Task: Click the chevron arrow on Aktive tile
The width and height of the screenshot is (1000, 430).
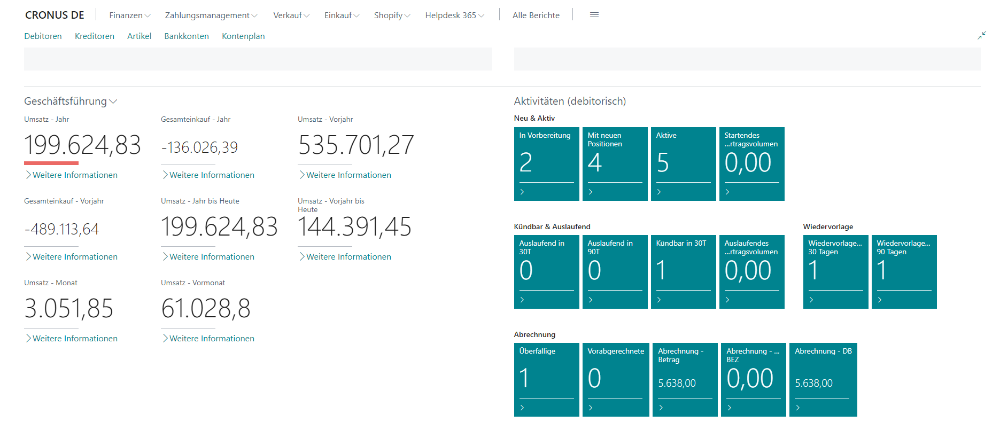Action: 657,191
